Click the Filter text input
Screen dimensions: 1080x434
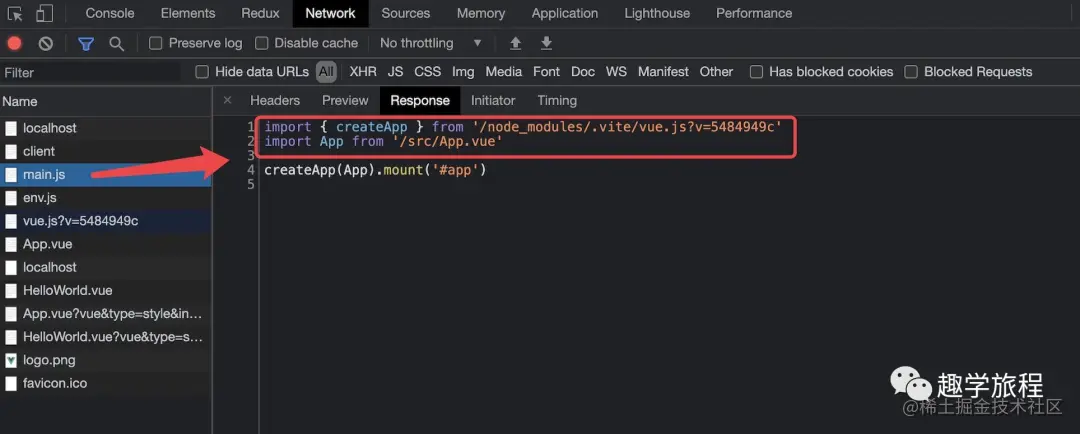[91, 72]
